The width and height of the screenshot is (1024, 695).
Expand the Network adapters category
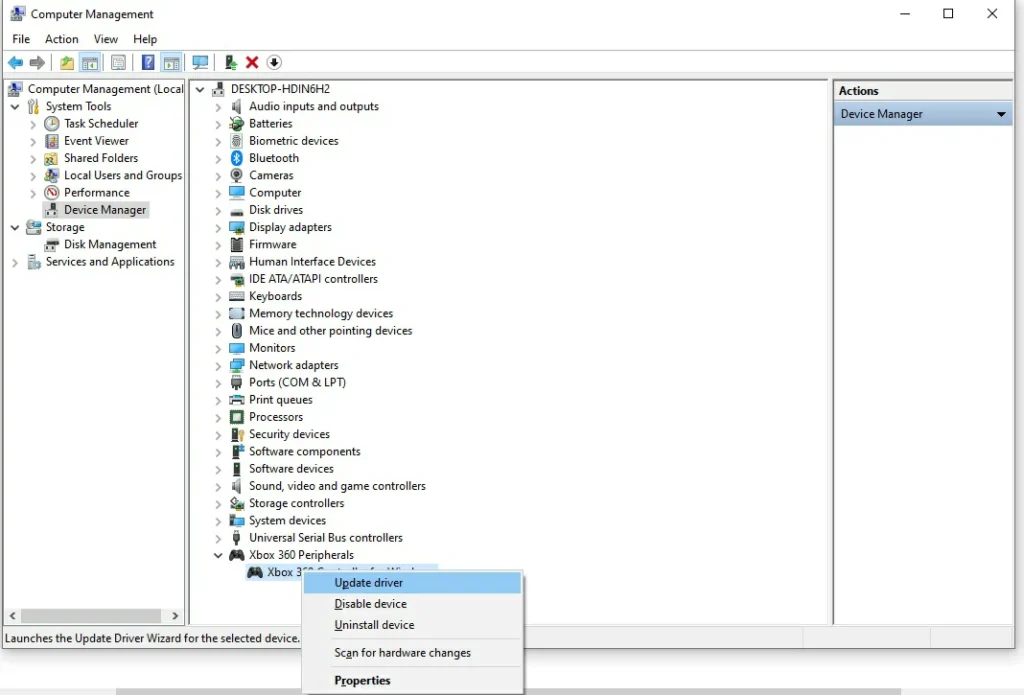point(220,365)
